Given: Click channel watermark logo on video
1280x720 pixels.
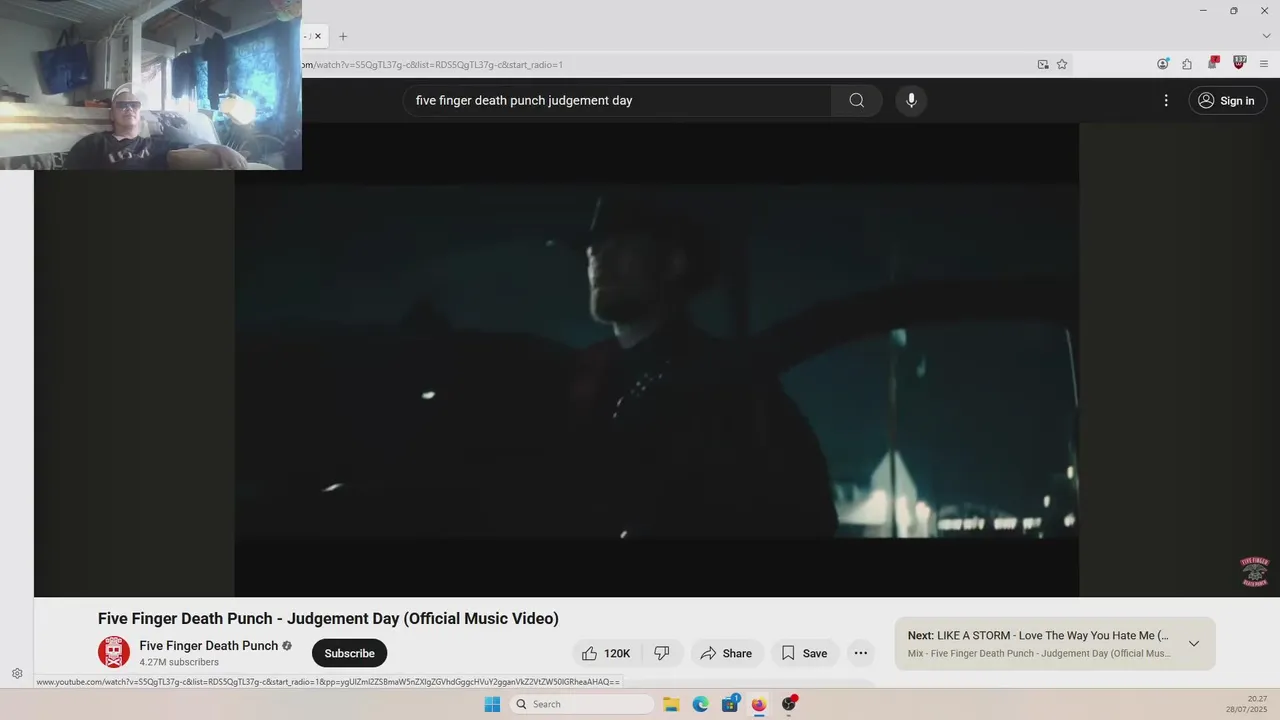Looking at the screenshot, I should 1254,572.
